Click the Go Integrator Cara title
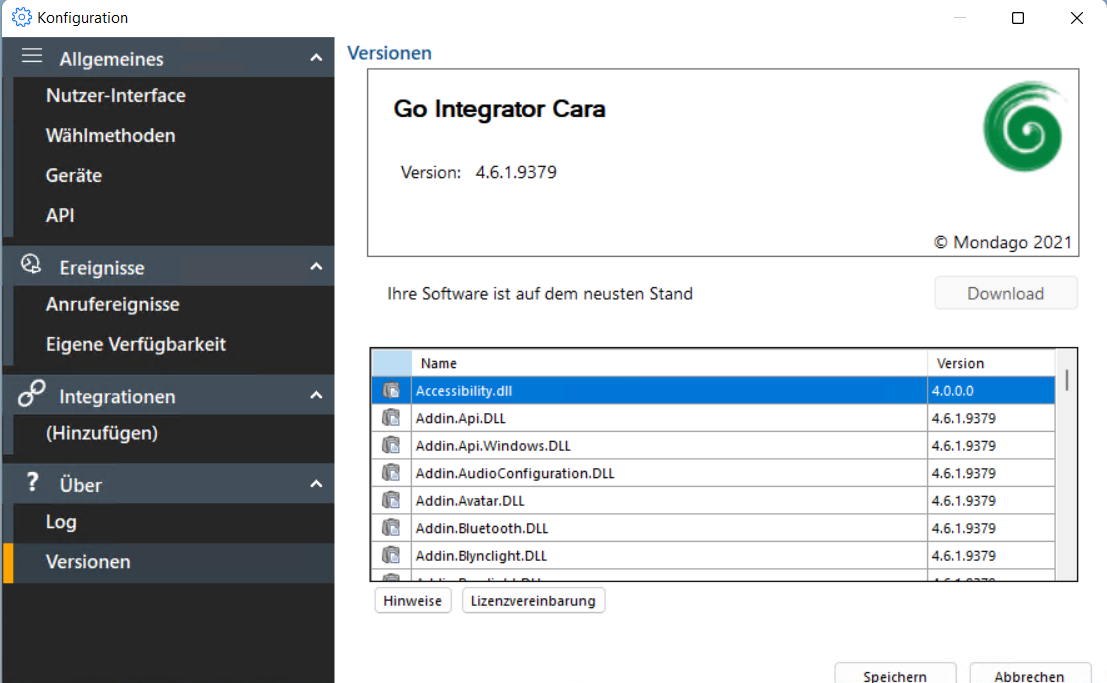1107x683 pixels. [499, 109]
